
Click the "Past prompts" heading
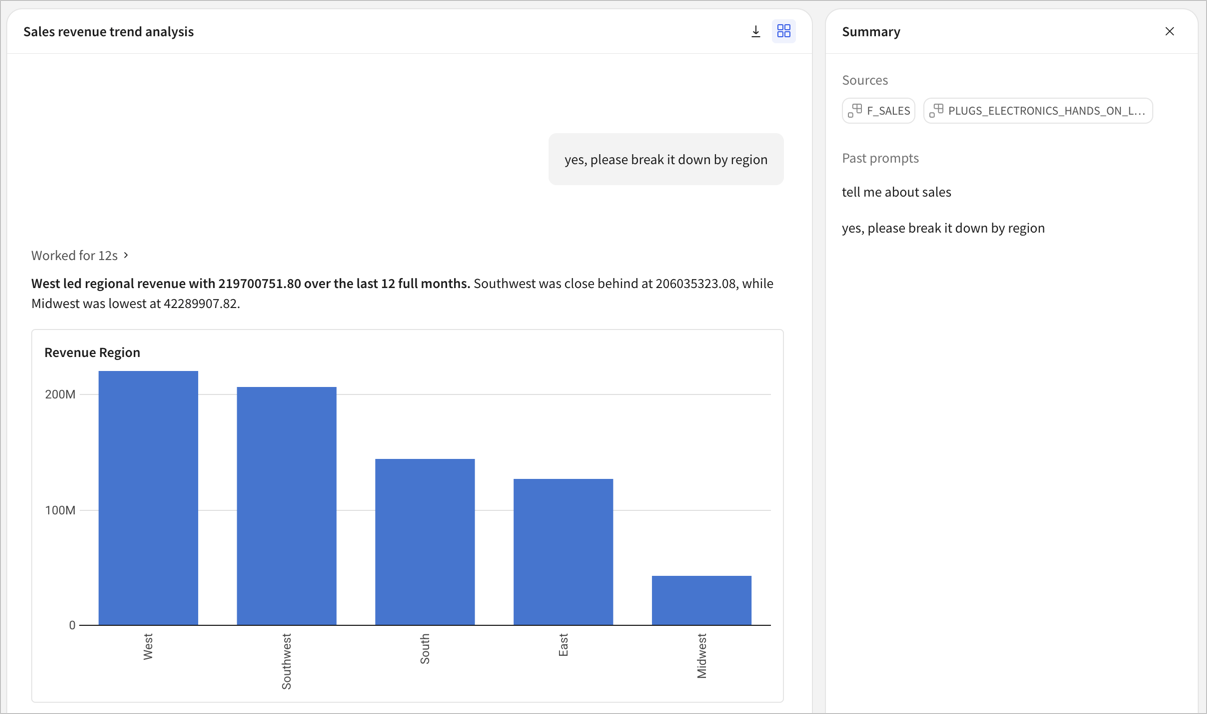pyautogui.click(x=880, y=158)
